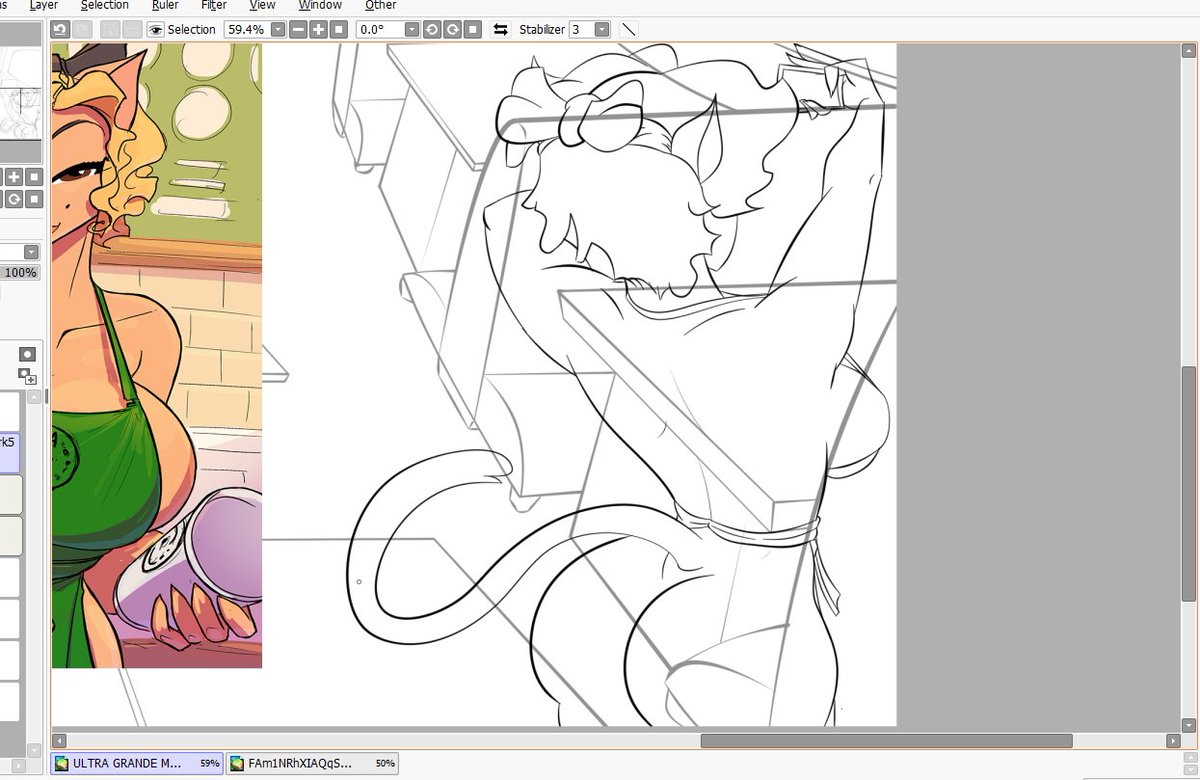Click horizontal scrollbar left arrow
The height and width of the screenshot is (780, 1200).
tap(58, 741)
